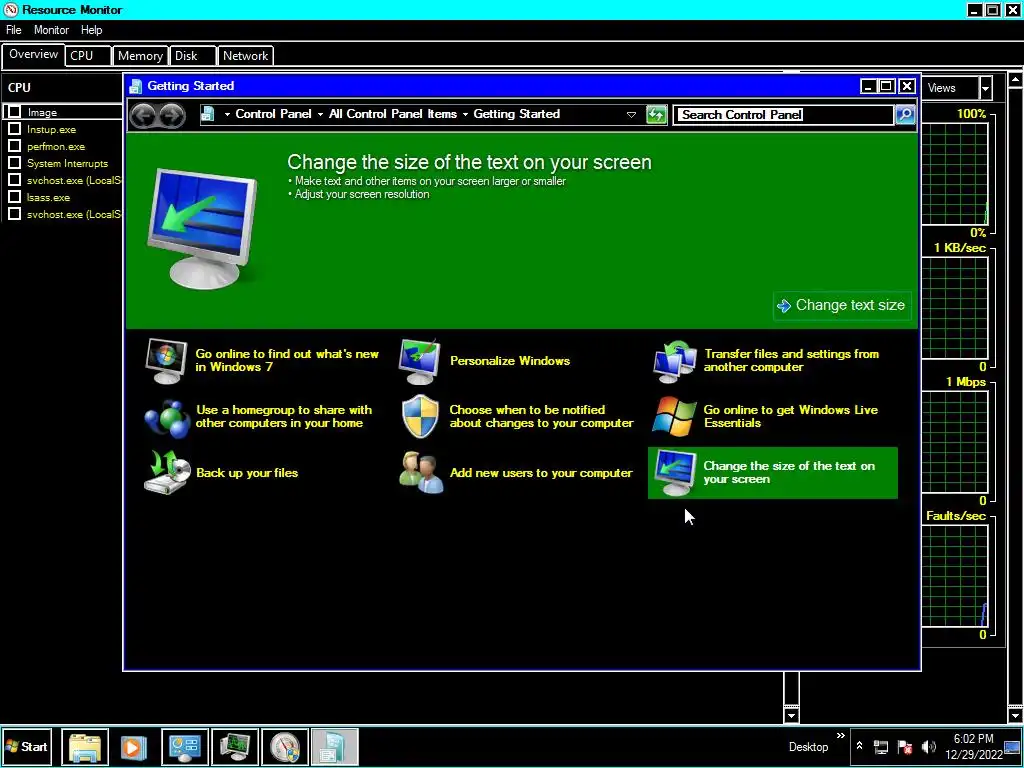This screenshot has width=1024, height=768.
Task: Open the address bar history dropdown
Action: click(x=632, y=115)
